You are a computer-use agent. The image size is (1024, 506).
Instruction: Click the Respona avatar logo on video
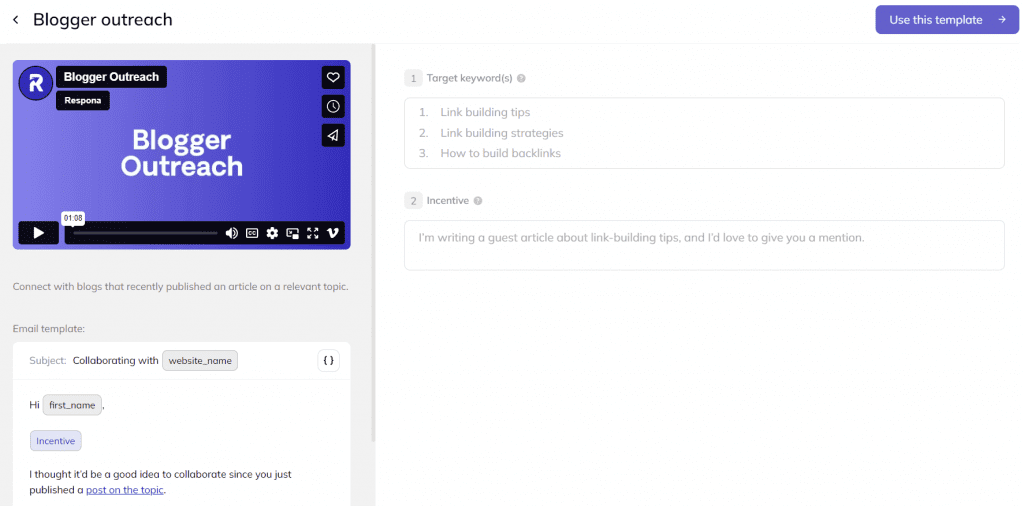click(36, 83)
